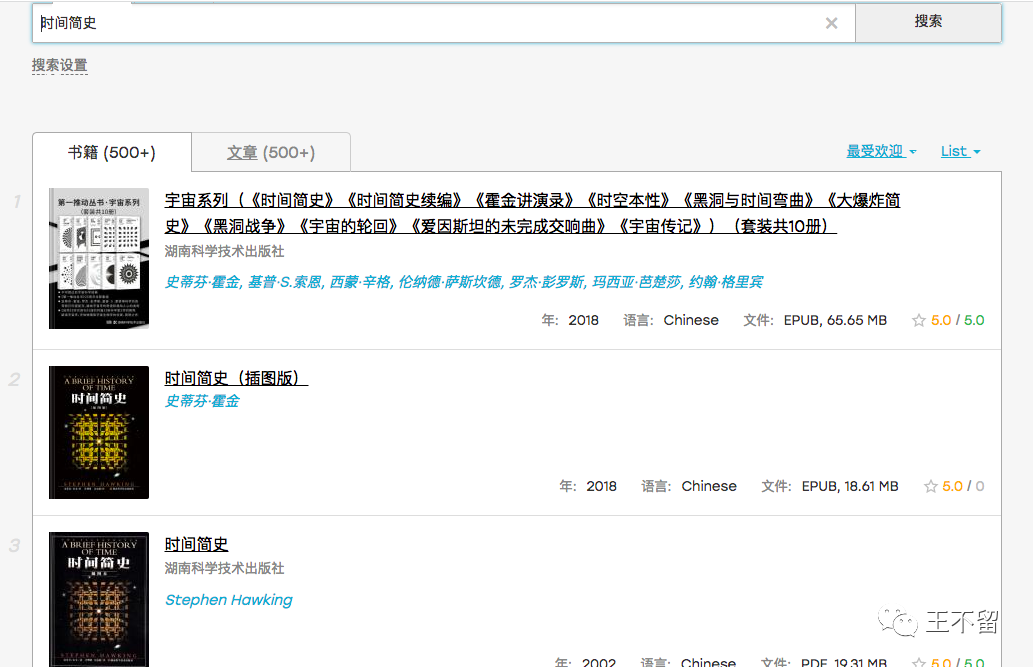Click the first result's cover thumbnail
The height and width of the screenshot is (667, 1033).
pyautogui.click(x=99, y=258)
